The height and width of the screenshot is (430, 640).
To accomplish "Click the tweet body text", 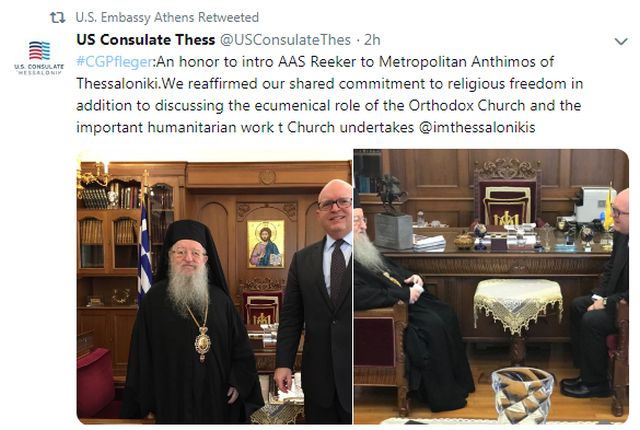I will pyautogui.click(x=330, y=95).
